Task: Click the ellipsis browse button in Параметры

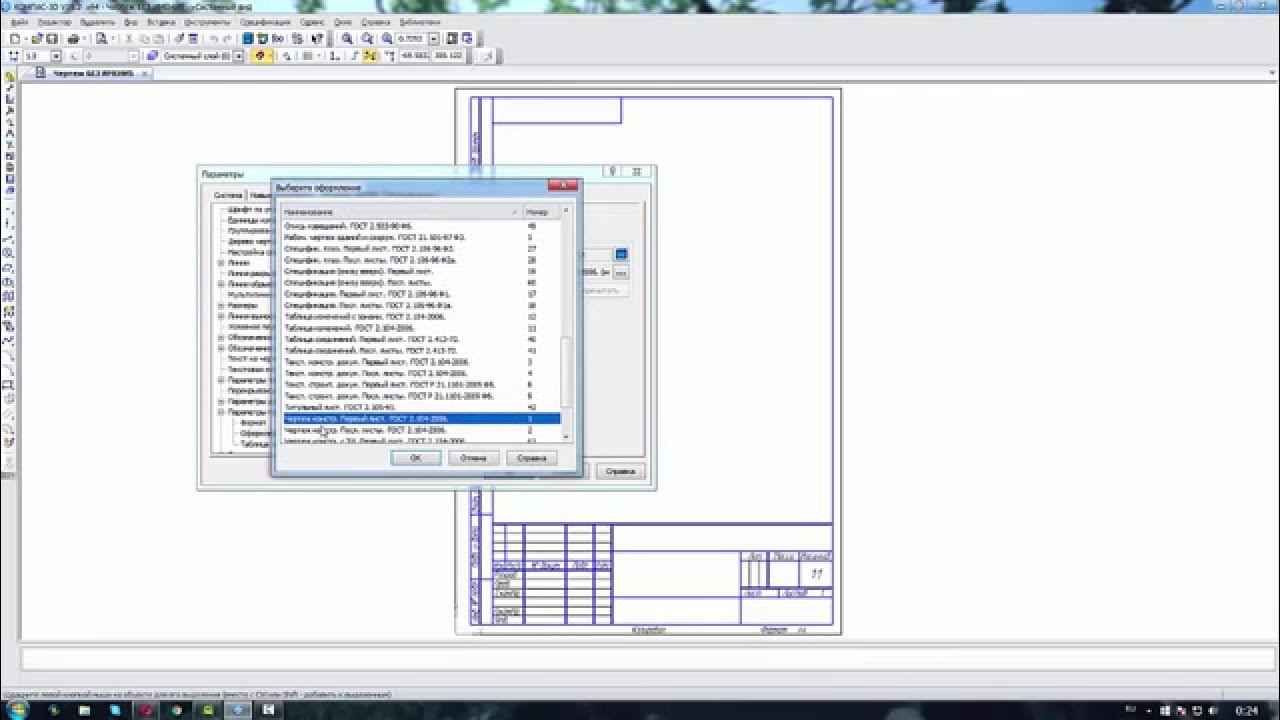Action: pos(620,271)
